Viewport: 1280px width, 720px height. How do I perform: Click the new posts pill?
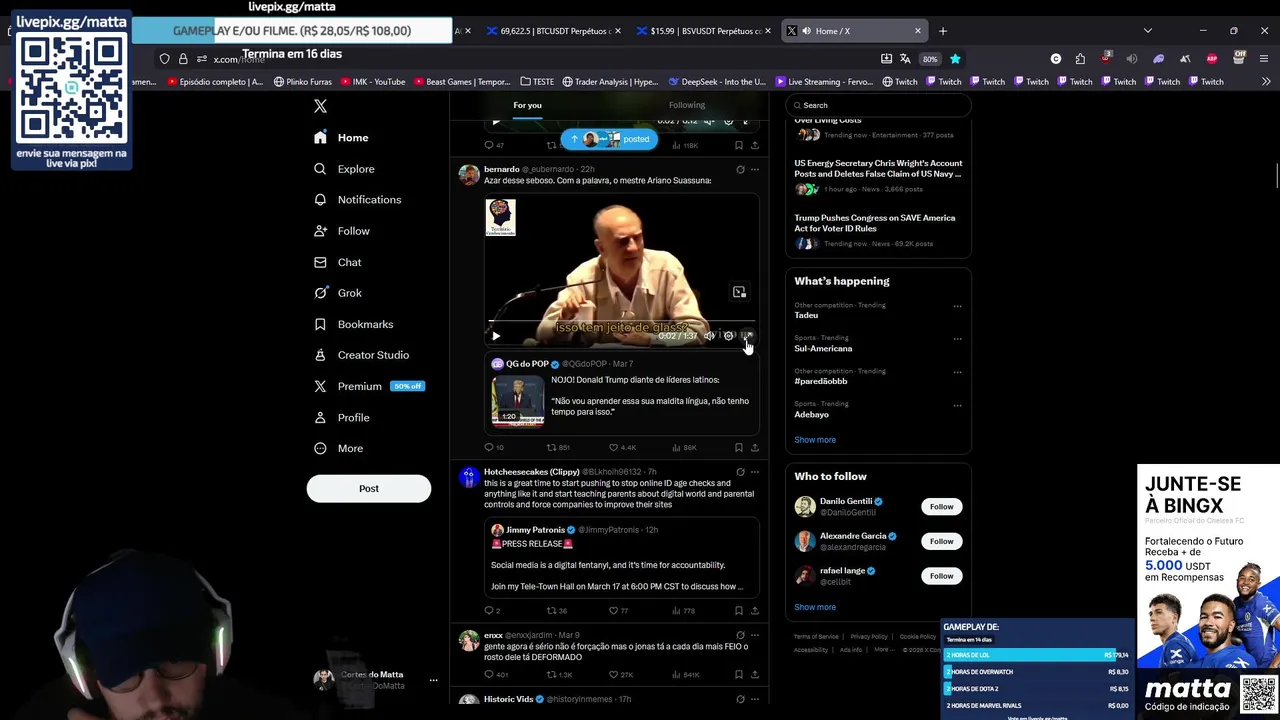pyautogui.click(x=609, y=139)
